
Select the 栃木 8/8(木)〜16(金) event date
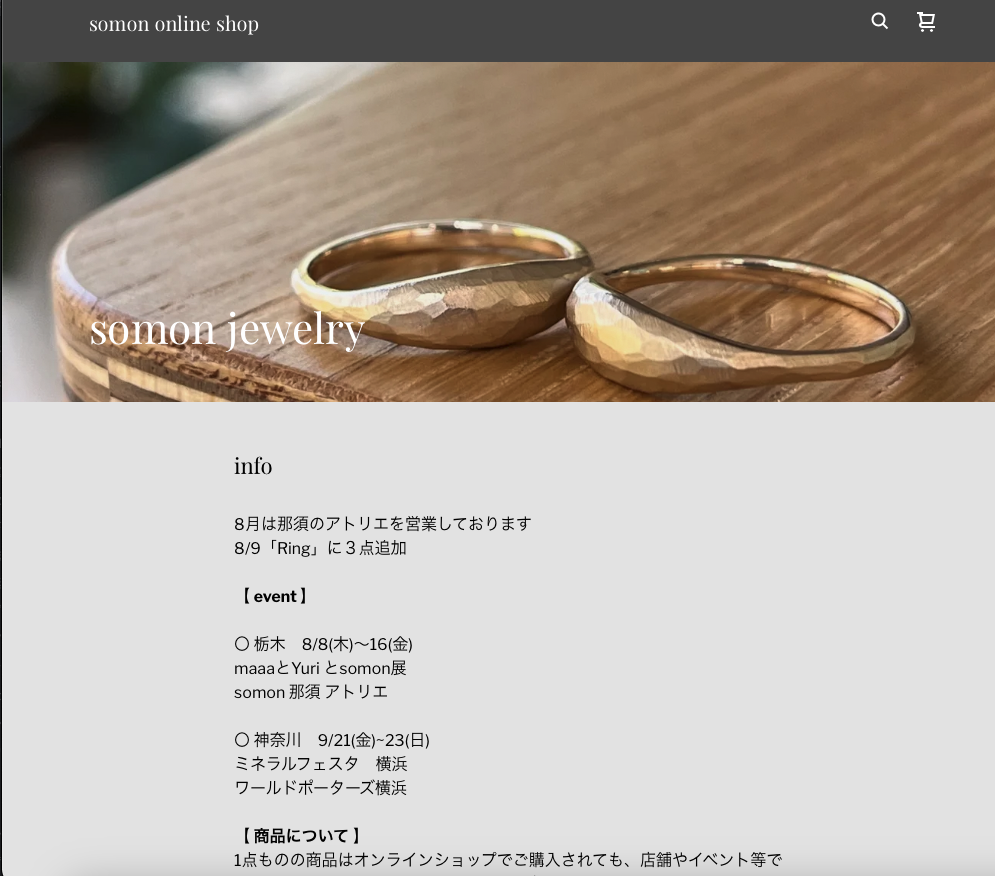[x=333, y=644]
